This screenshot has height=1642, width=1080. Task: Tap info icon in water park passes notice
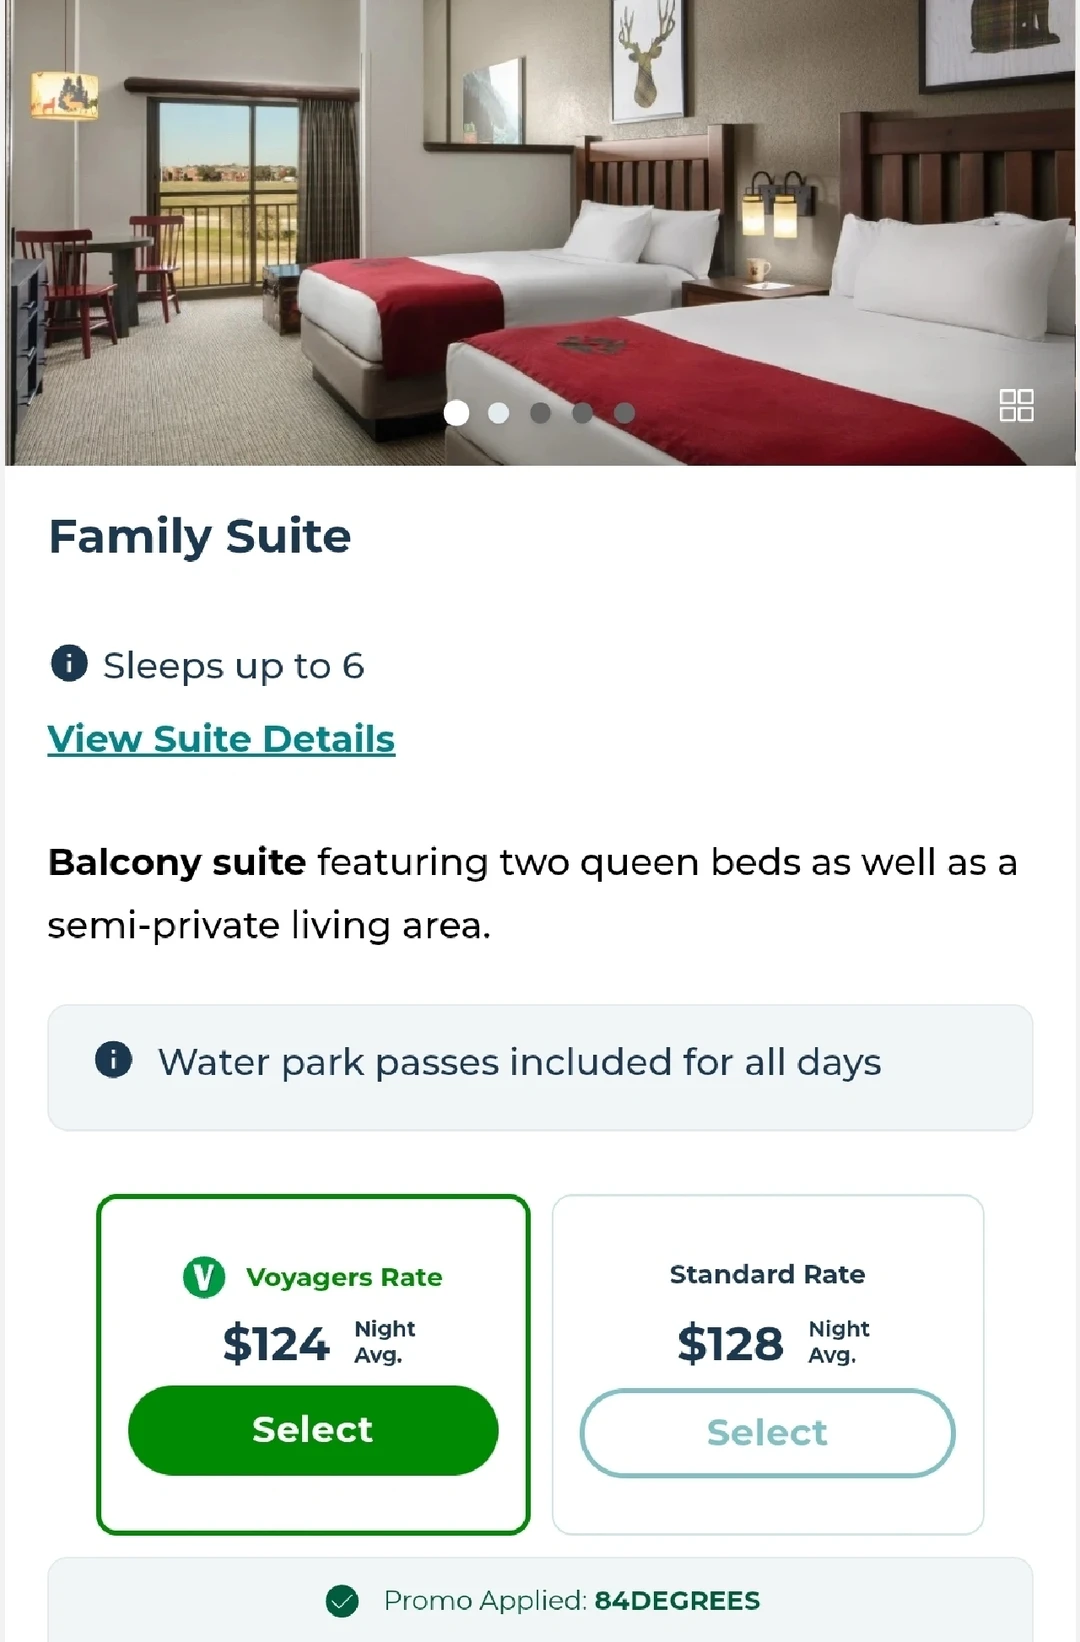tap(113, 1059)
